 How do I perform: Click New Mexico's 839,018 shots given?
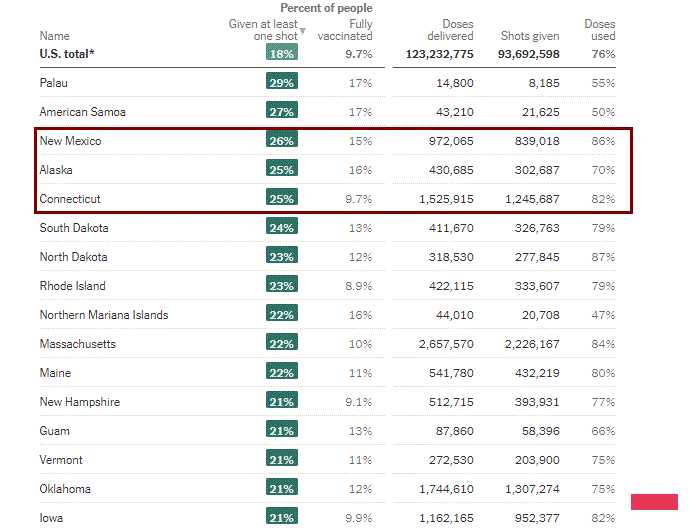[537, 141]
